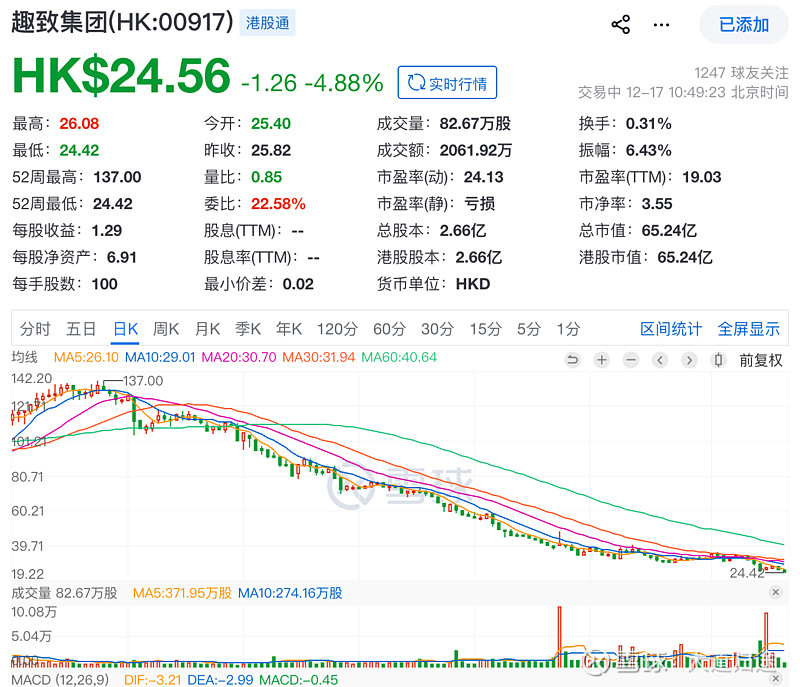
Task: Click the chart reset undo icon
Action: [x=572, y=361]
